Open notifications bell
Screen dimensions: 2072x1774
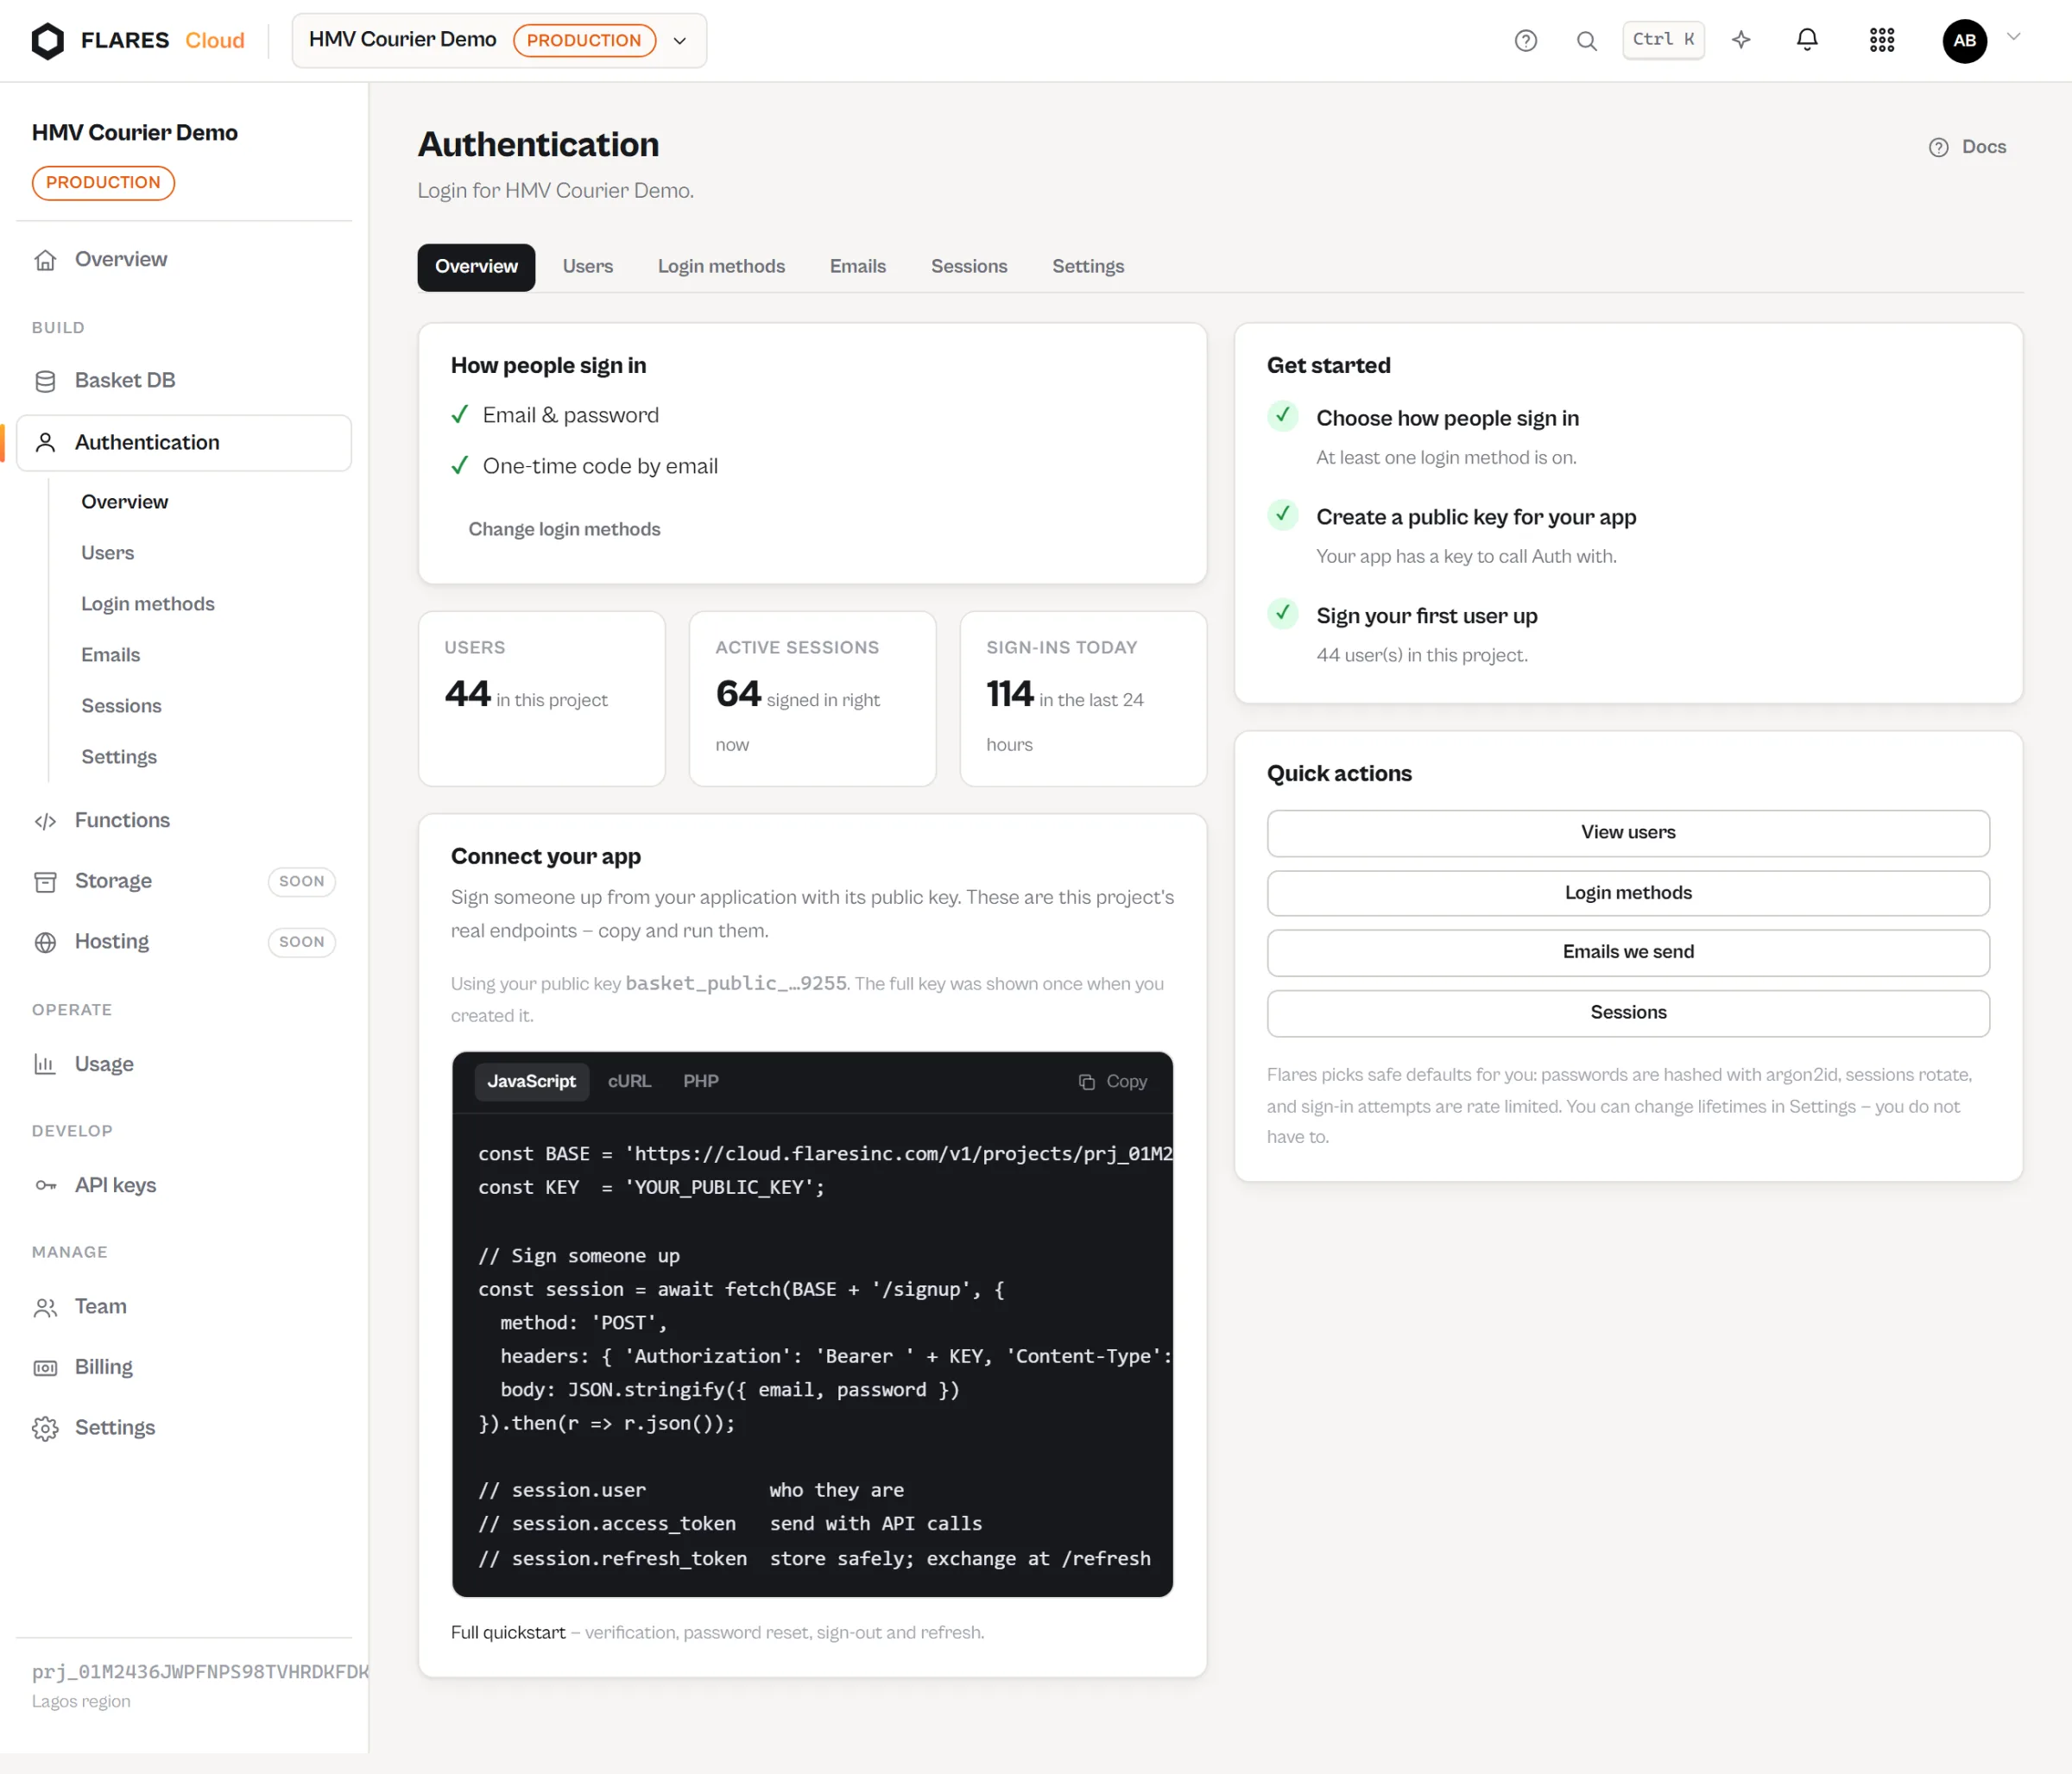pyautogui.click(x=1806, y=40)
